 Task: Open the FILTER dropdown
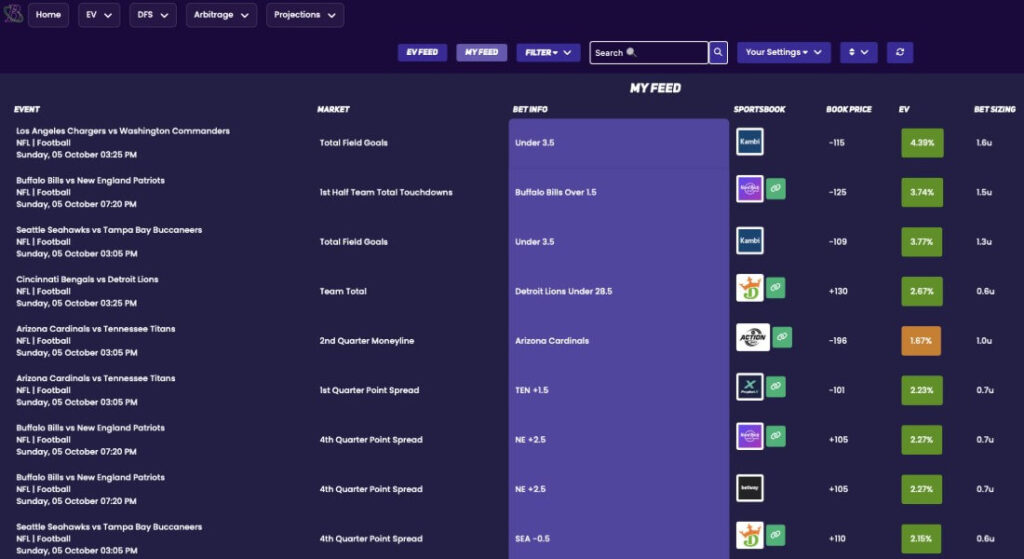click(549, 52)
